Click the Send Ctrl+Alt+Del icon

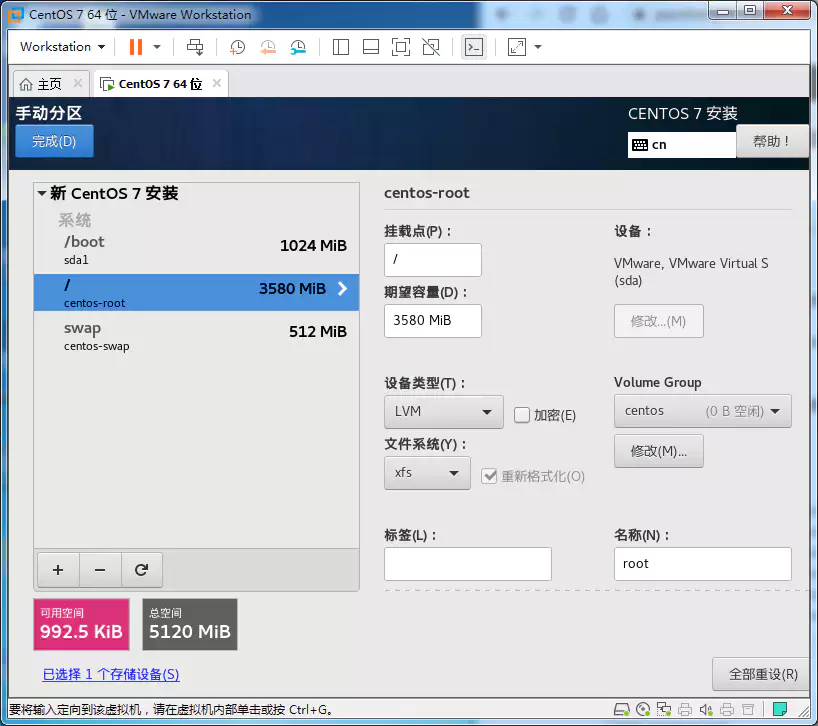click(x=195, y=47)
